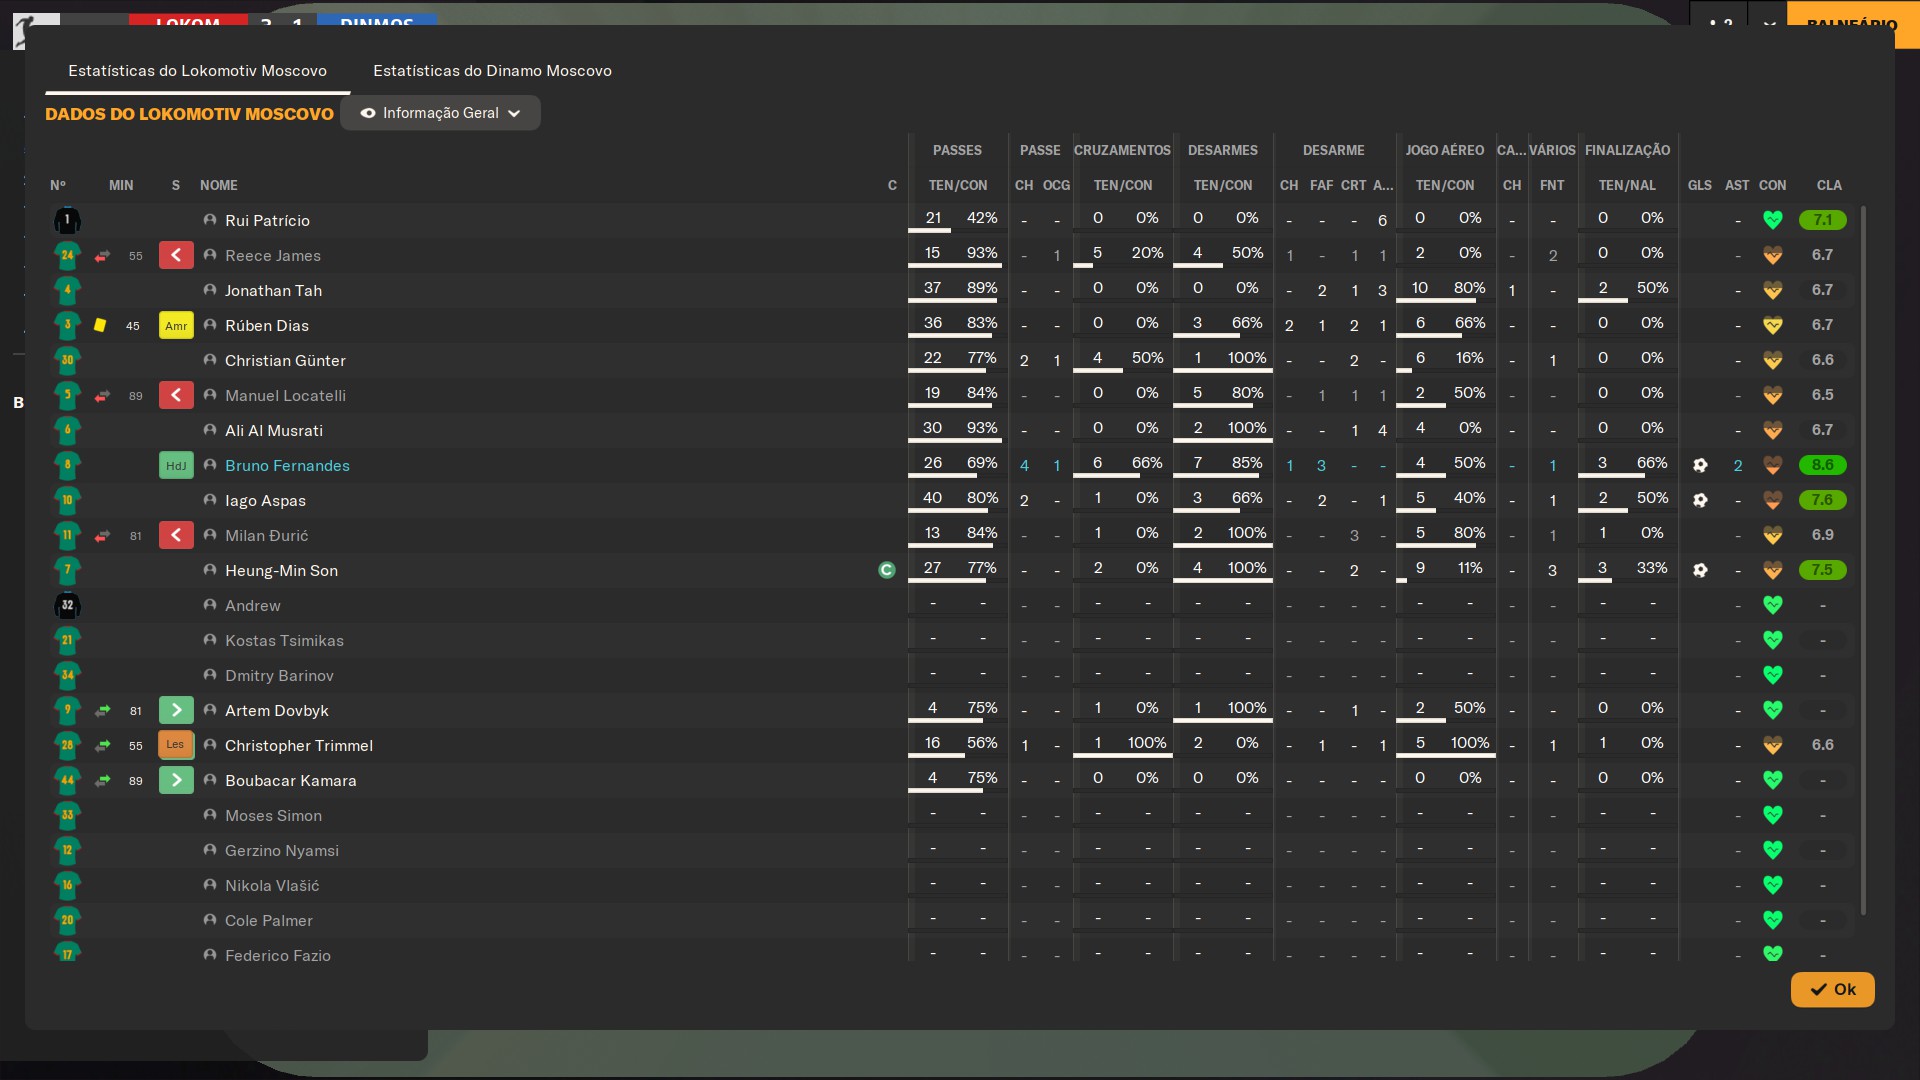1920x1080 pixels.
Task: Click Bruno Fernandes's condition heart icon
Action: point(1772,465)
